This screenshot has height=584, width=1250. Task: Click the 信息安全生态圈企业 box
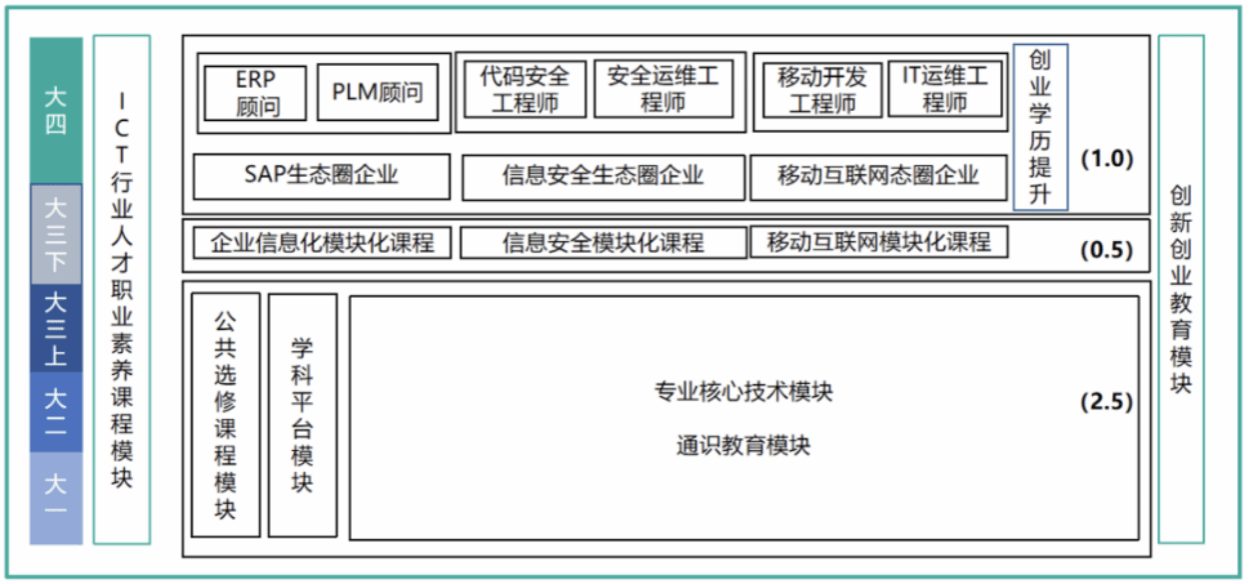click(603, 177)
